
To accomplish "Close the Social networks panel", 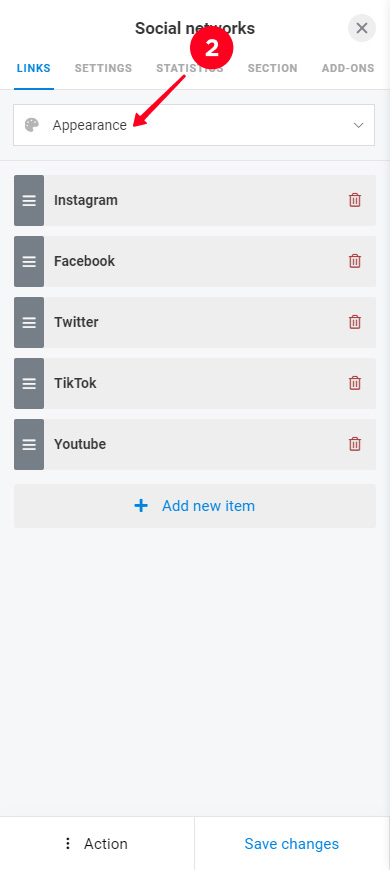I will (x=362, y=28).
